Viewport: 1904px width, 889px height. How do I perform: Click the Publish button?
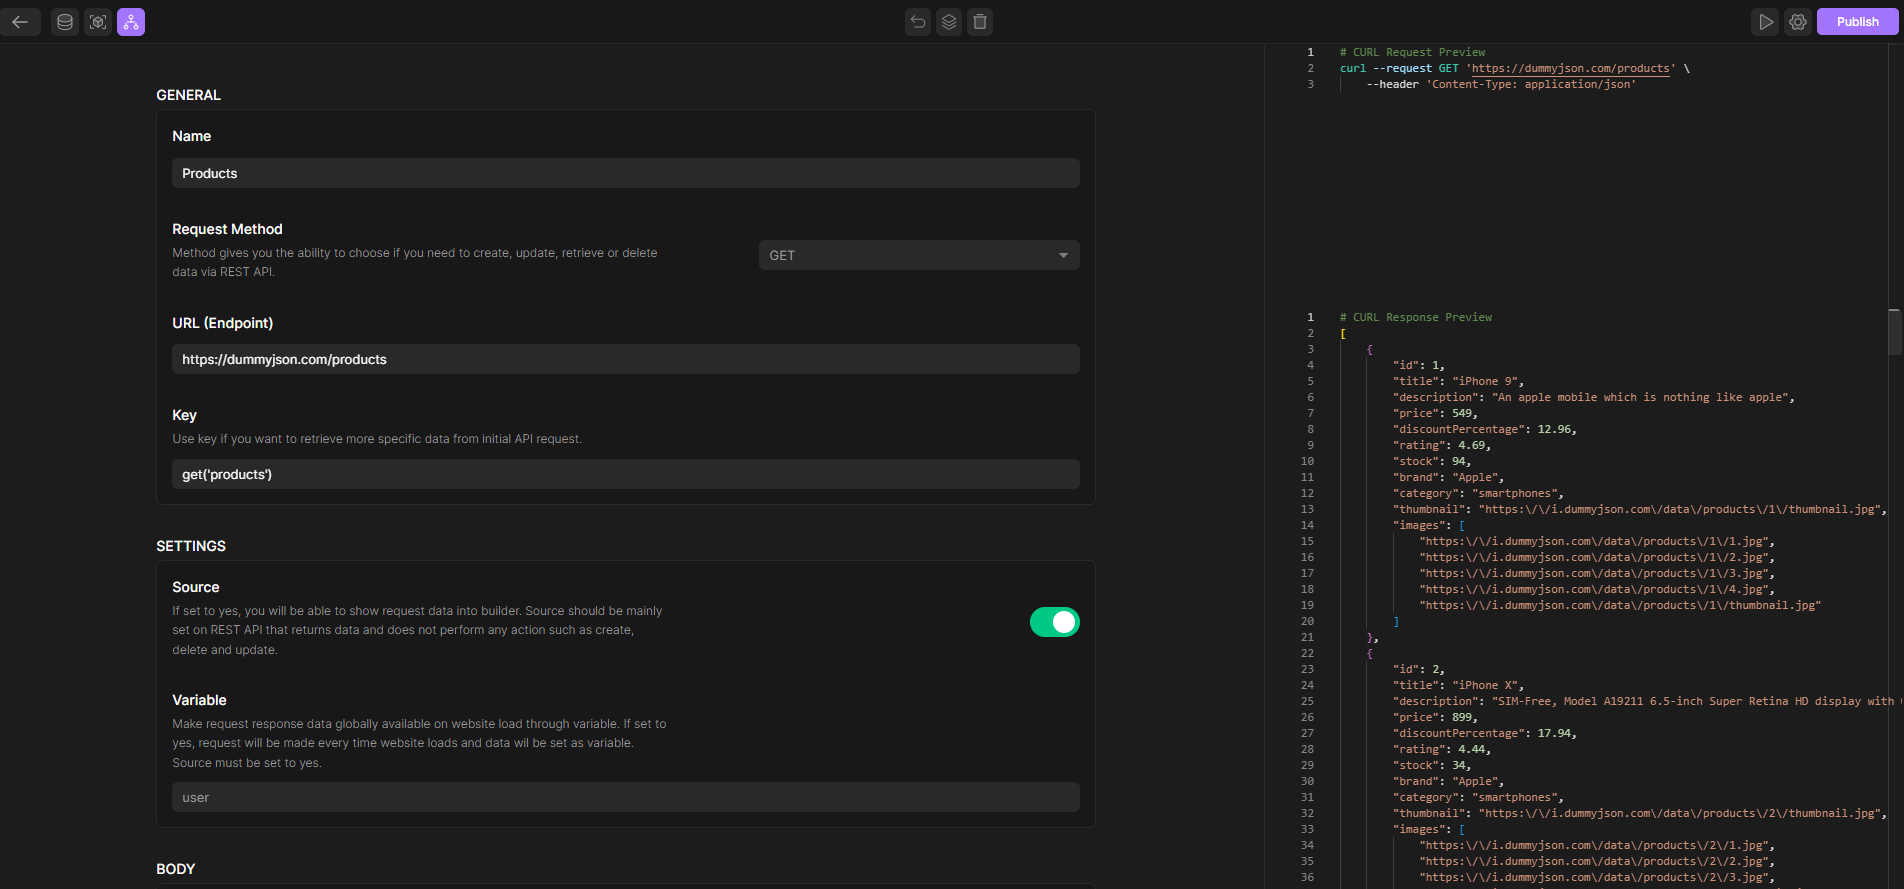[1857, 22]
